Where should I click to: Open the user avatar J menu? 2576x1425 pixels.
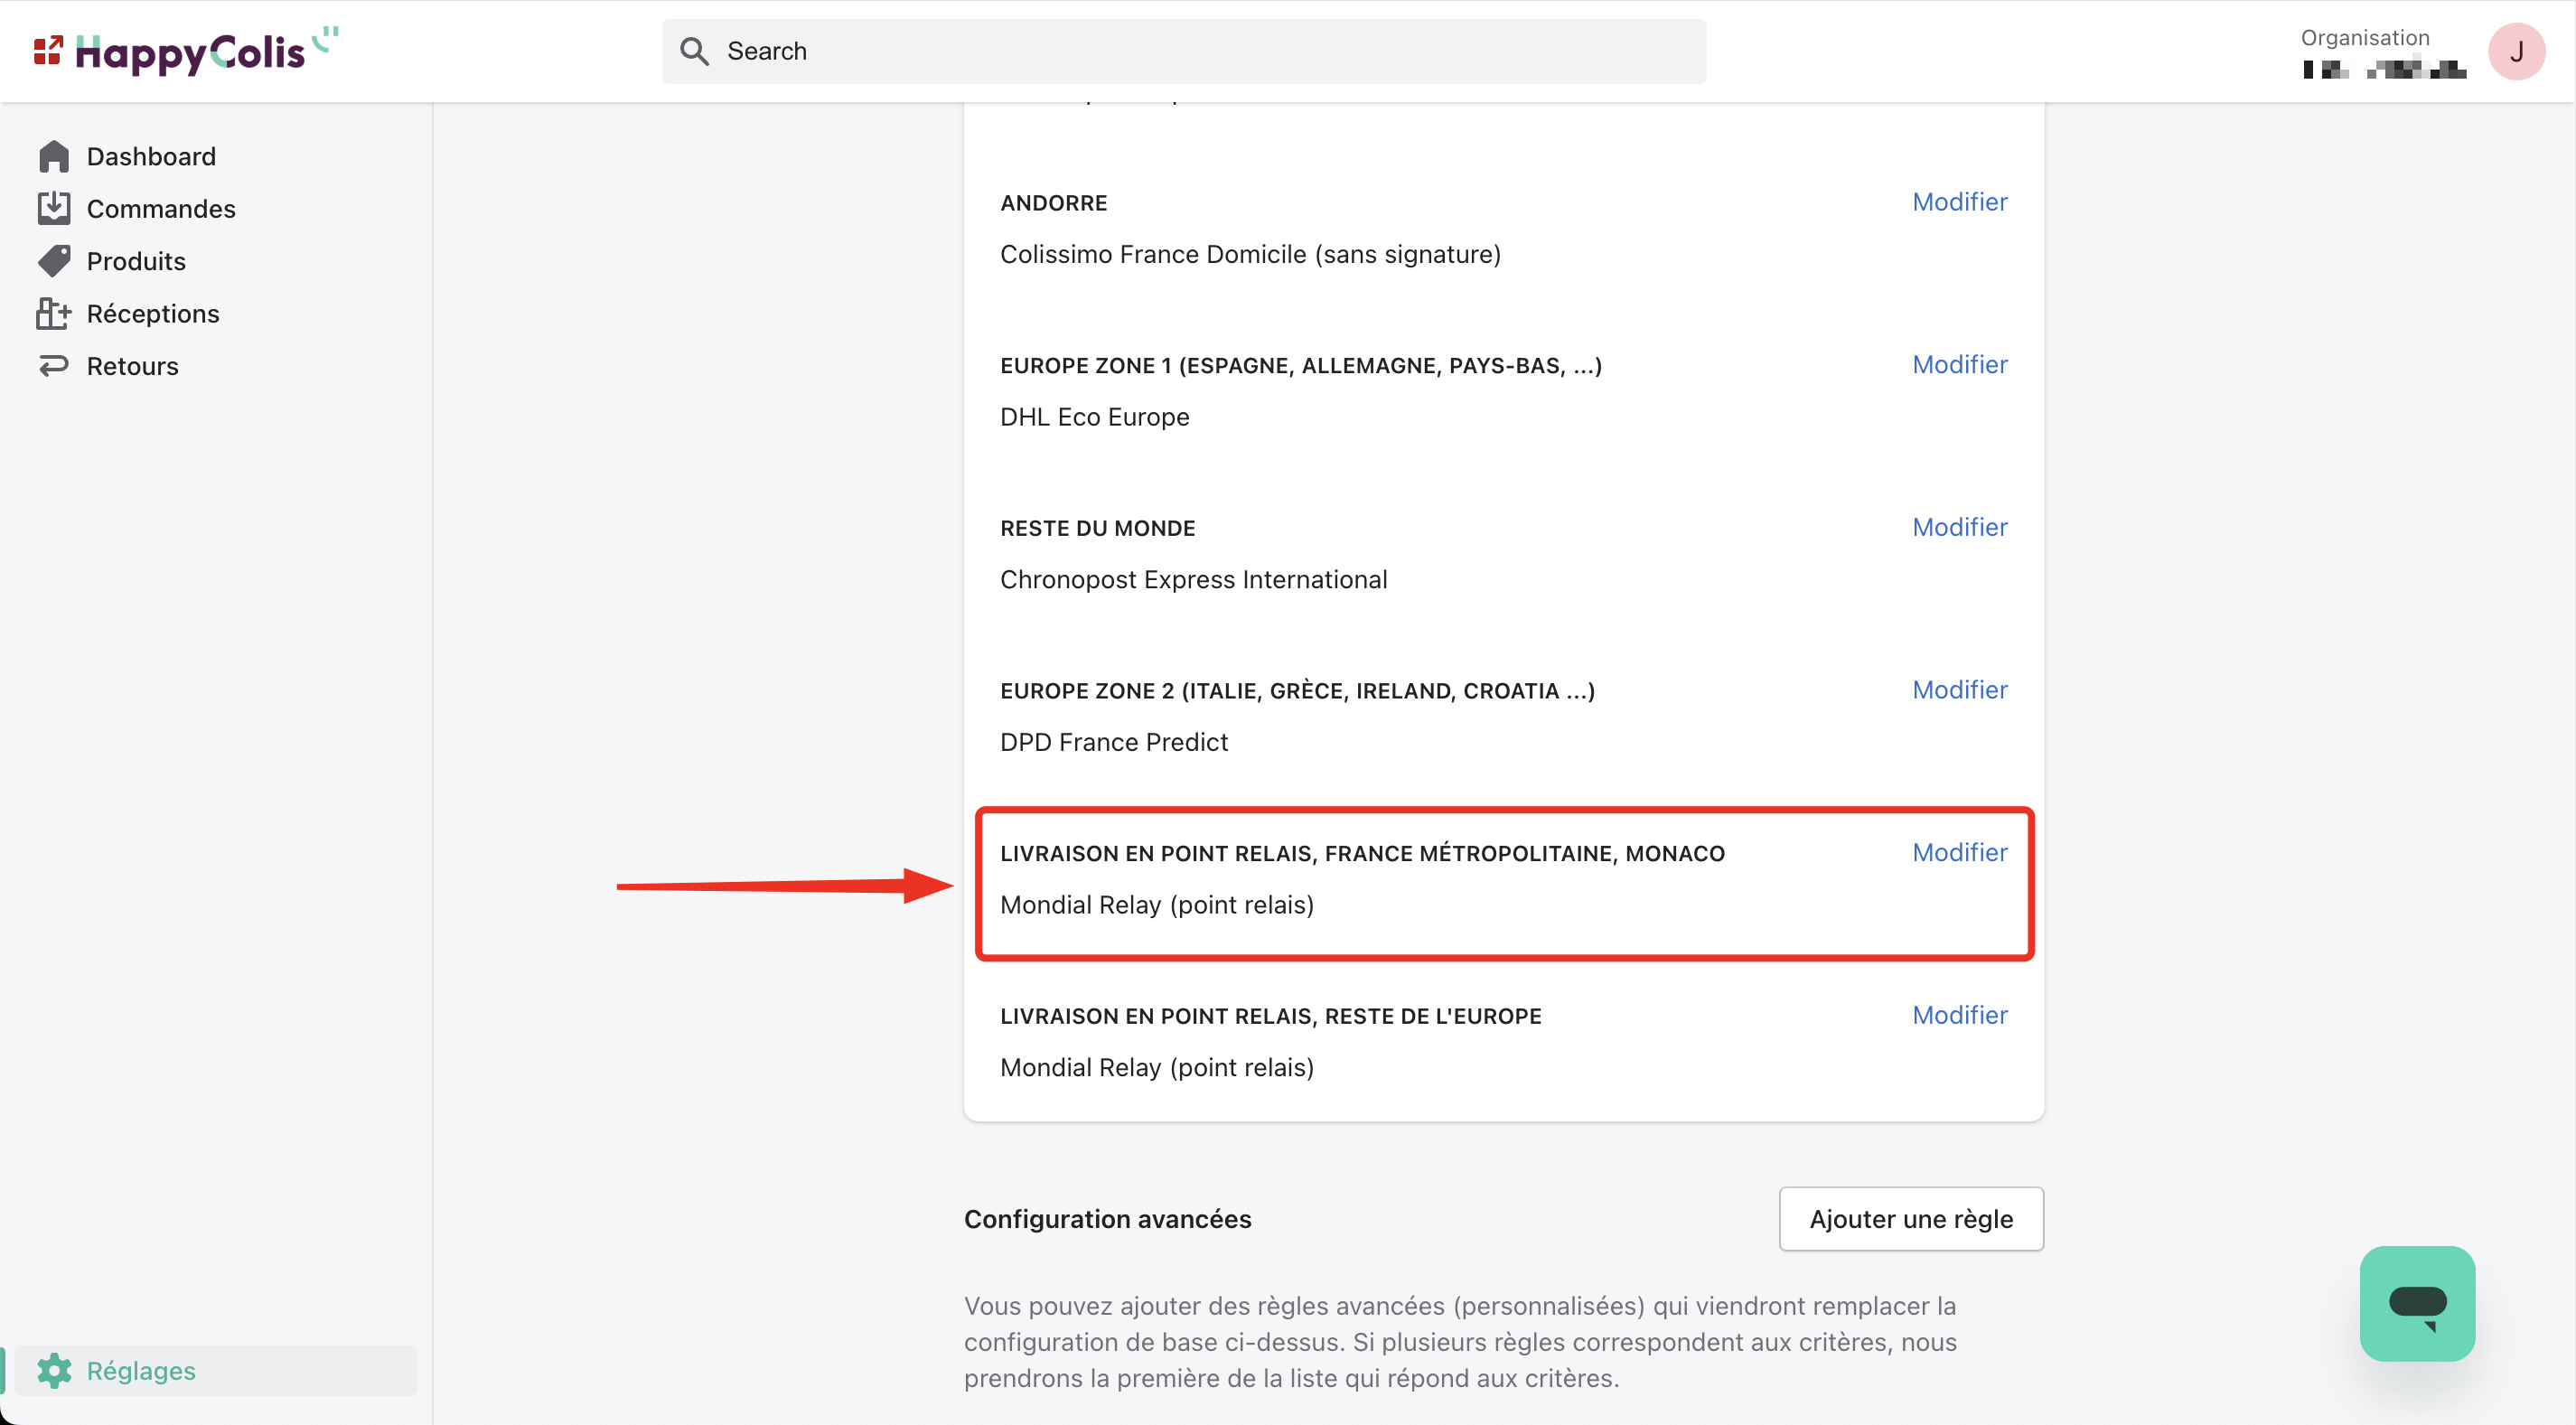pos(2516,51)
